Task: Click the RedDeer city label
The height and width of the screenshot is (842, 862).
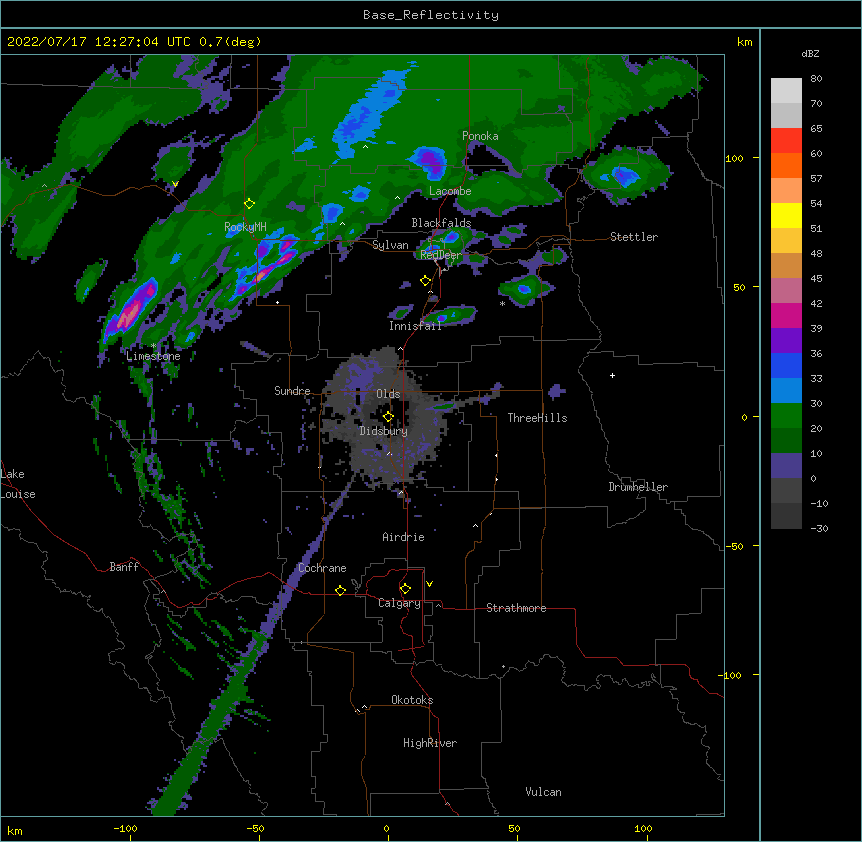Action: (440, 255)
